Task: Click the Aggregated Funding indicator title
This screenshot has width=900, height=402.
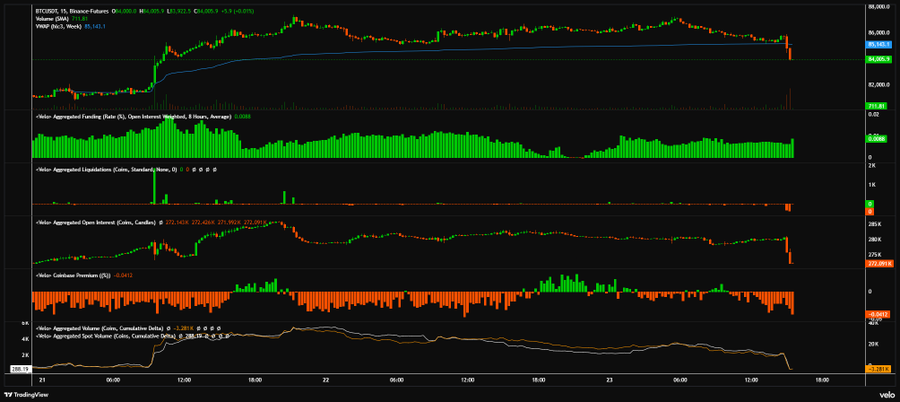Action: (x=134, y=117)
